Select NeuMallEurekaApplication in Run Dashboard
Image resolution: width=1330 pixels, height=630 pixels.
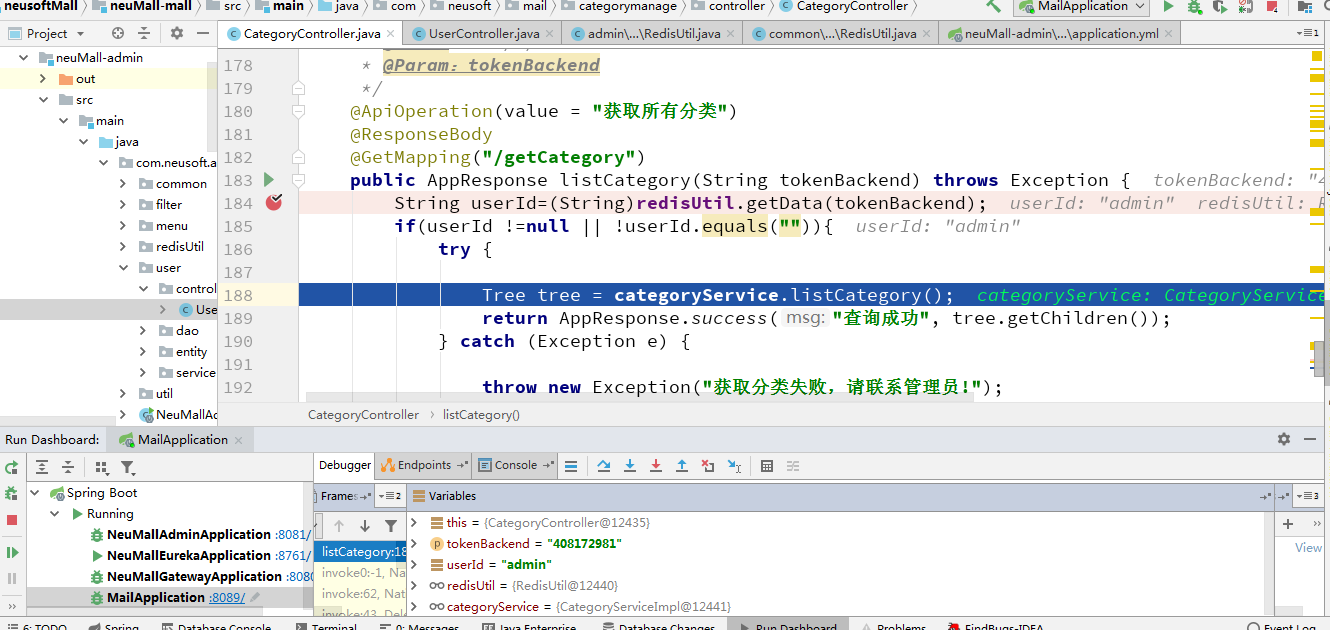[189, 555]
